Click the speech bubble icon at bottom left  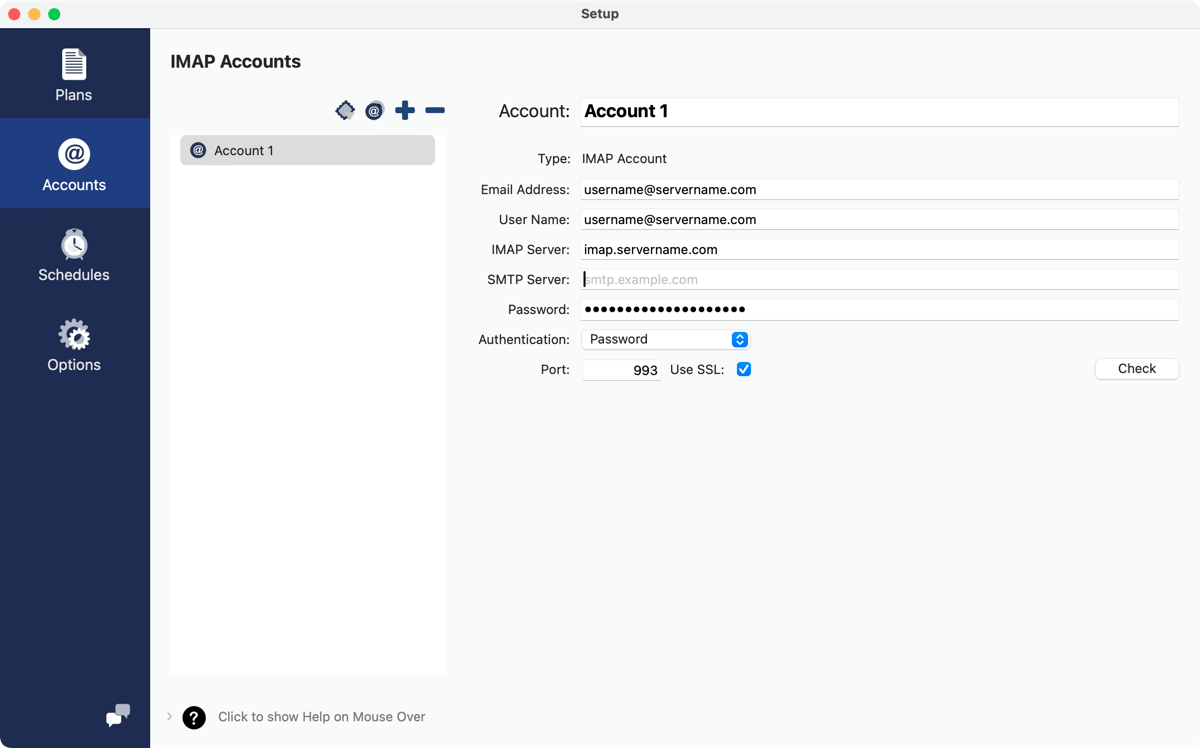pyautogui.click(x=117, y=716)
